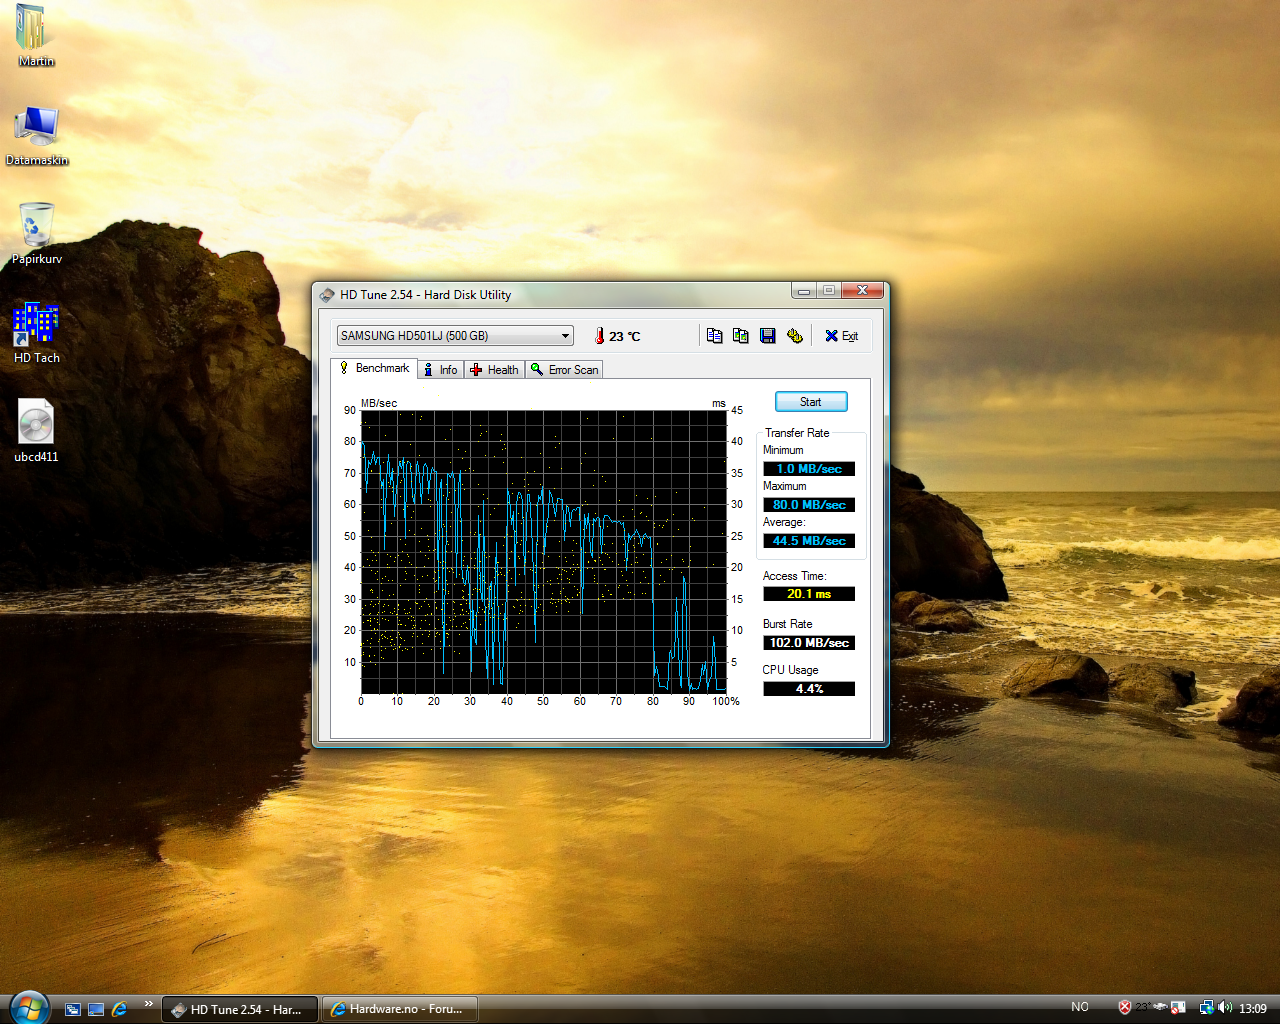Select the average value 44.5 MB/sec
Screen dimensions: 1280x1024
click(809, 541)
